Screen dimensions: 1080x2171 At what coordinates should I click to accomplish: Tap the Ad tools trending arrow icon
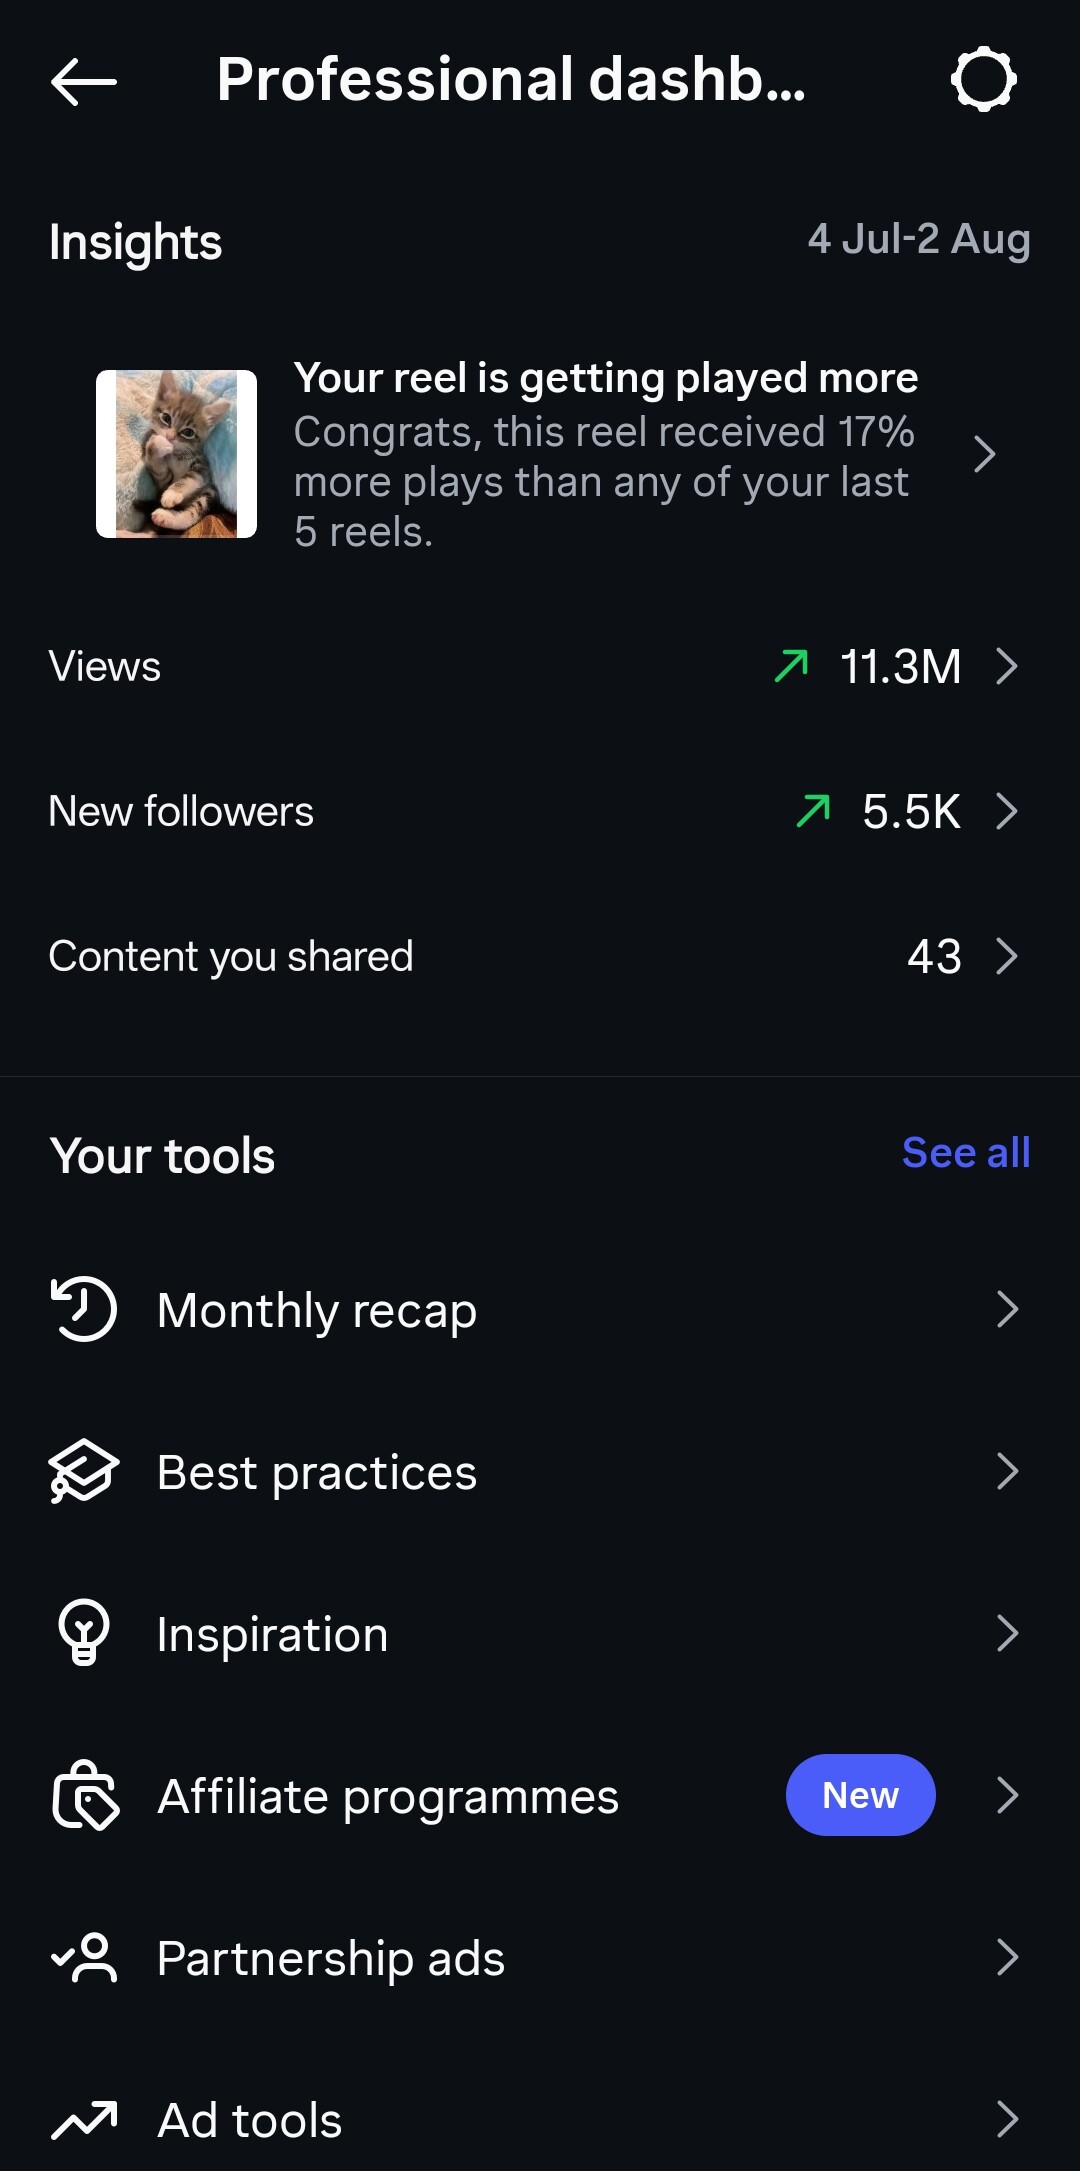coord(84,2120)
